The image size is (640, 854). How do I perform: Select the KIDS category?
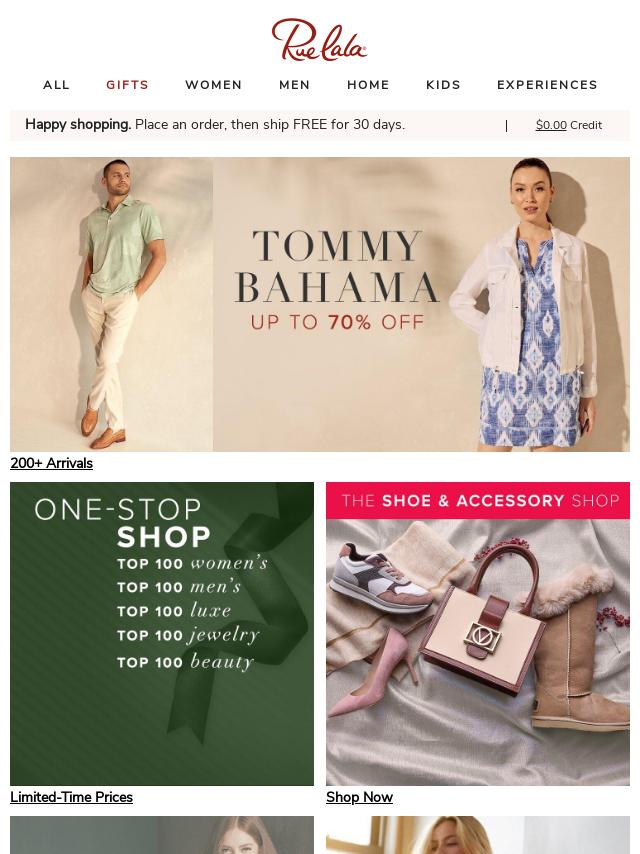click(443, 85)
